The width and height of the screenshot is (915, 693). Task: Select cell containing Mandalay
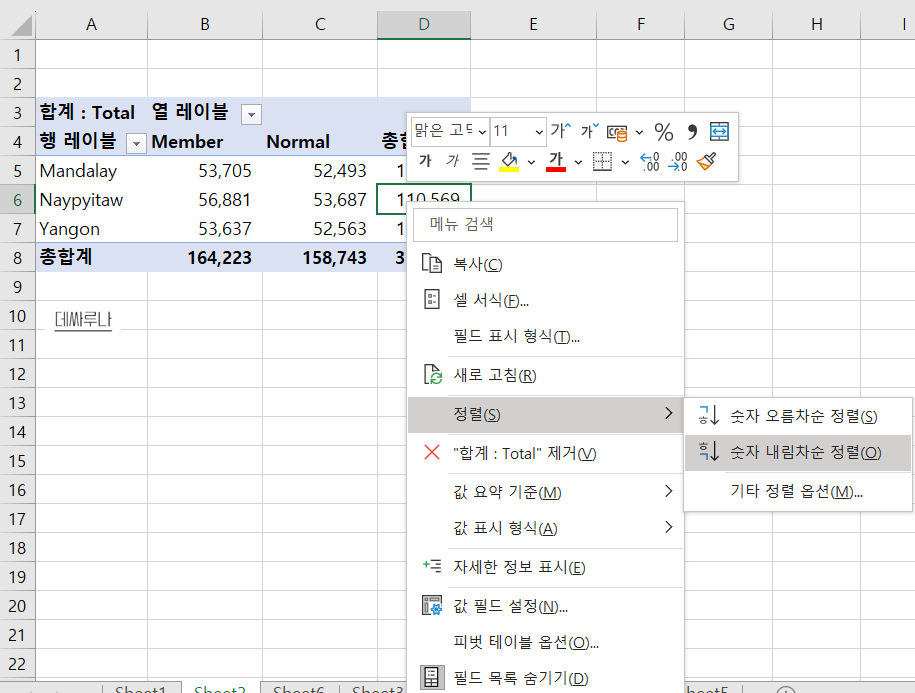(91, 170)
